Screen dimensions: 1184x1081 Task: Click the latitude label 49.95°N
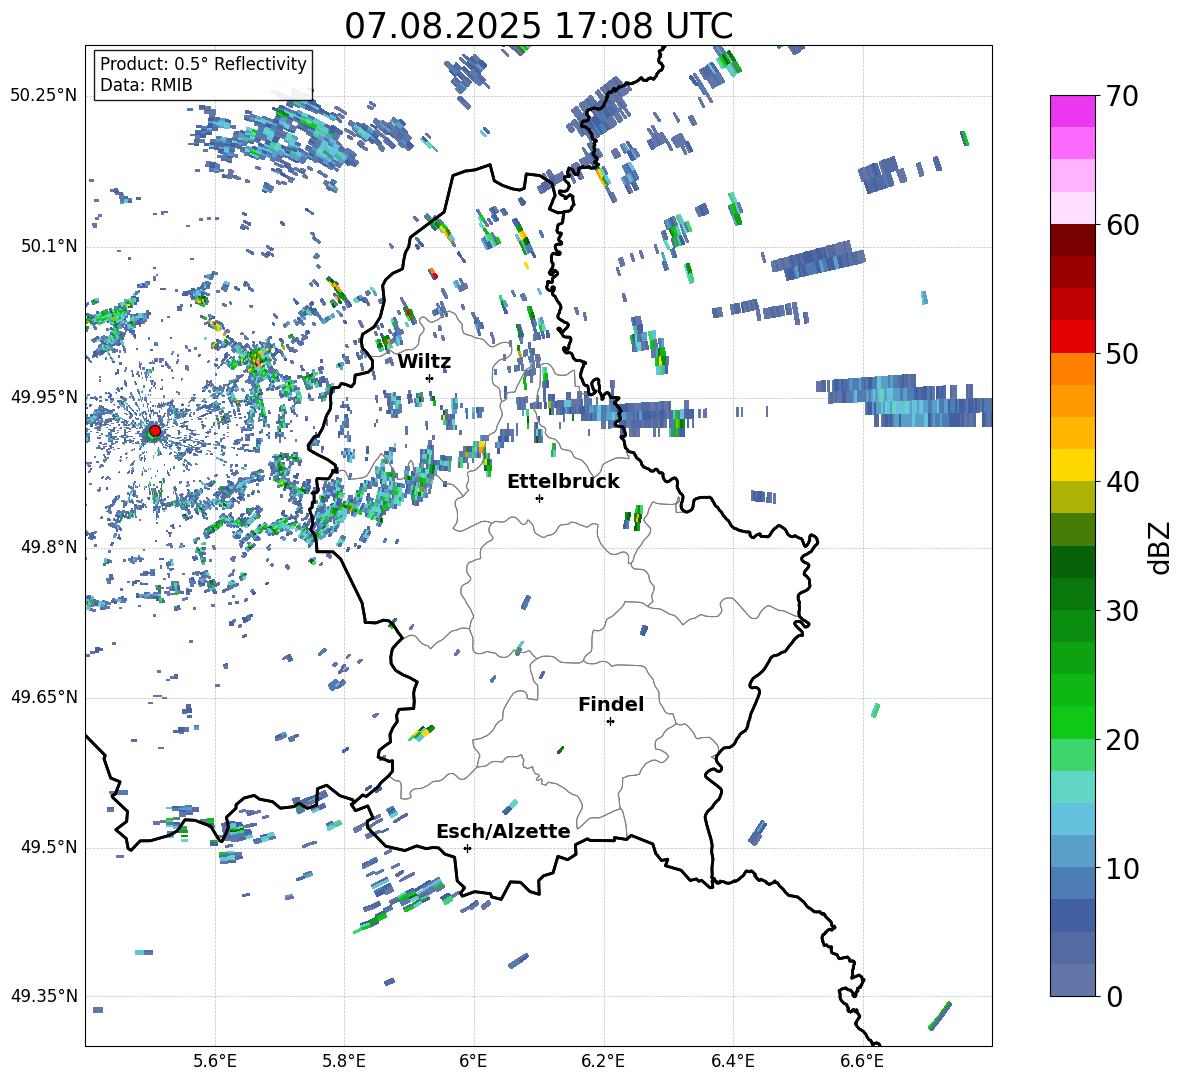(44, 397)
